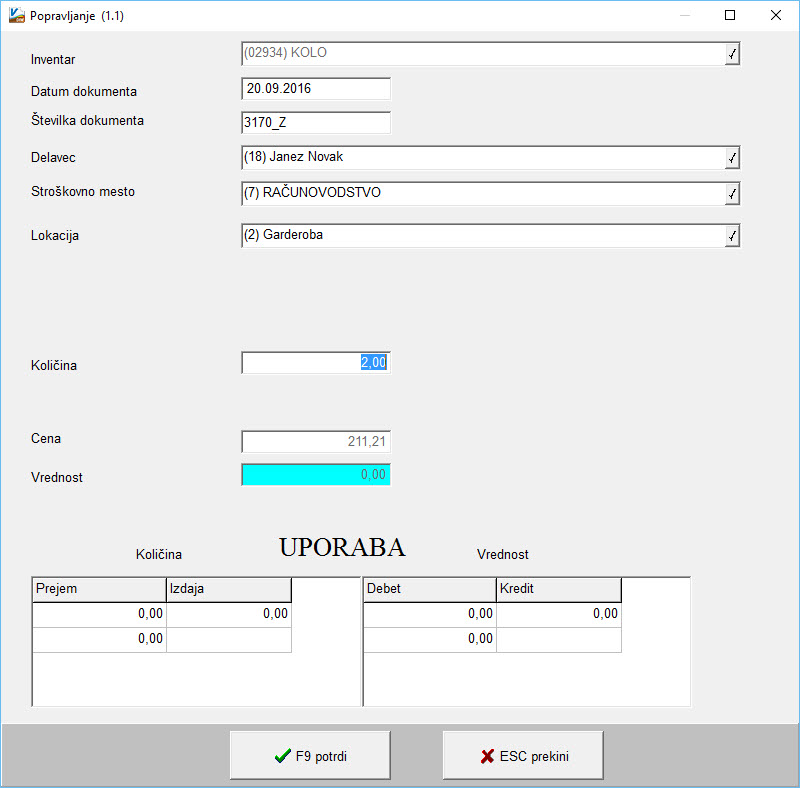Select the cyan Vrednost field

pos(315,475)
